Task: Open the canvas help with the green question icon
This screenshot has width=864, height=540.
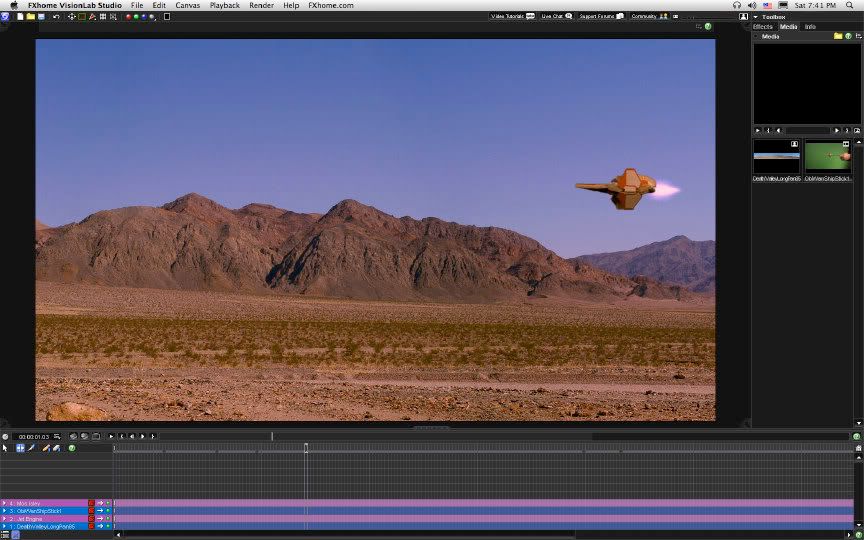Action: 708,26
